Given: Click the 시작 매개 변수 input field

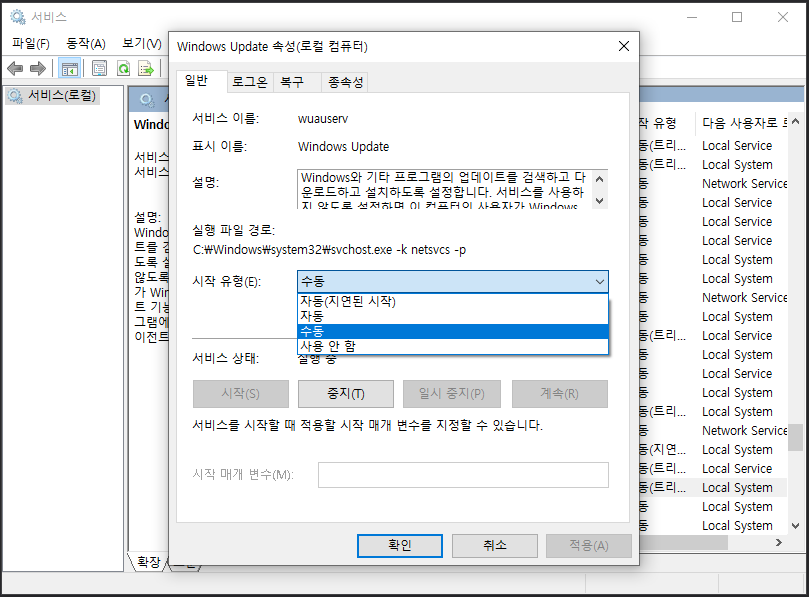Looking at the screenshot, I should pyautogui.click(x=463, y=475).
